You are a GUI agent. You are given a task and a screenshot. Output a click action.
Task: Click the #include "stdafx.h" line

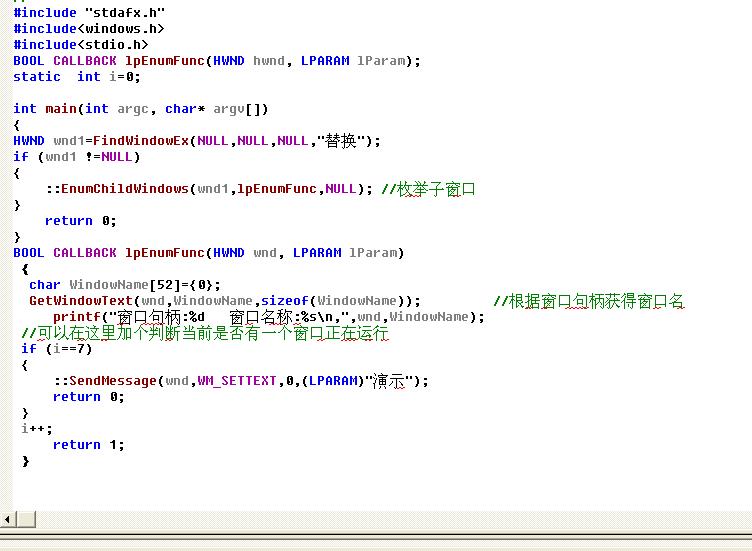coord(89,12)
